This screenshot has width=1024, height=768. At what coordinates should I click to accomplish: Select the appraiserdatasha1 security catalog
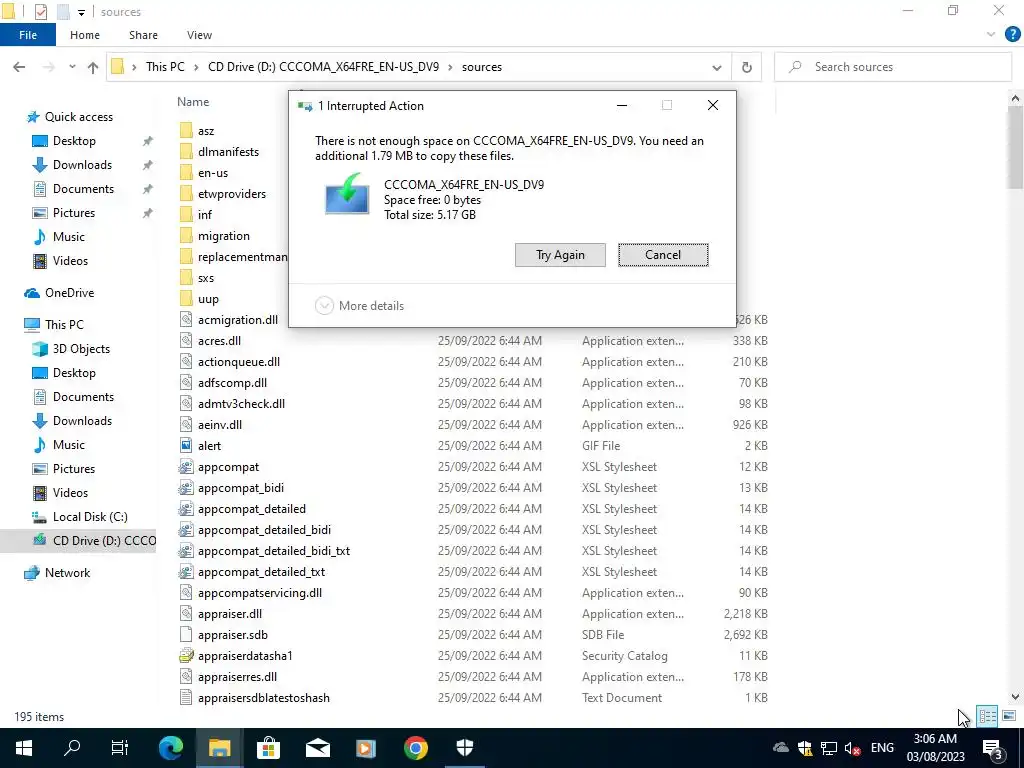[245, 656]
